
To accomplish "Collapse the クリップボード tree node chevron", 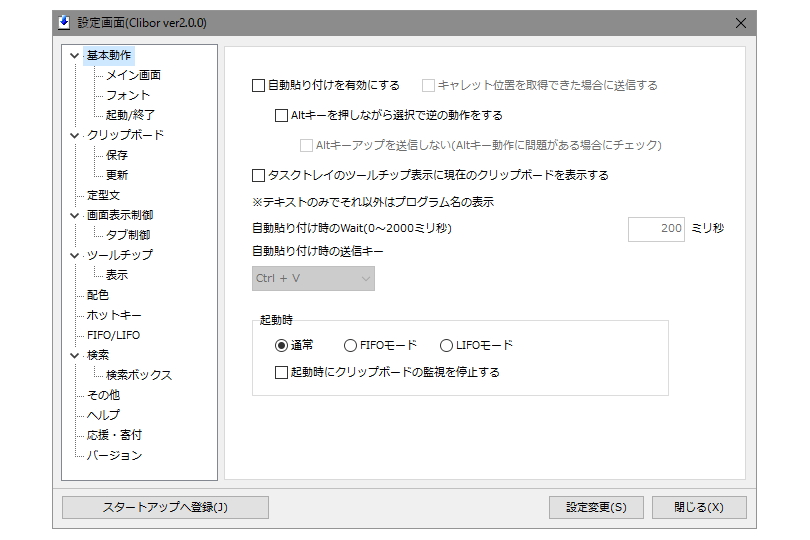I will click(x=74, y=135).
